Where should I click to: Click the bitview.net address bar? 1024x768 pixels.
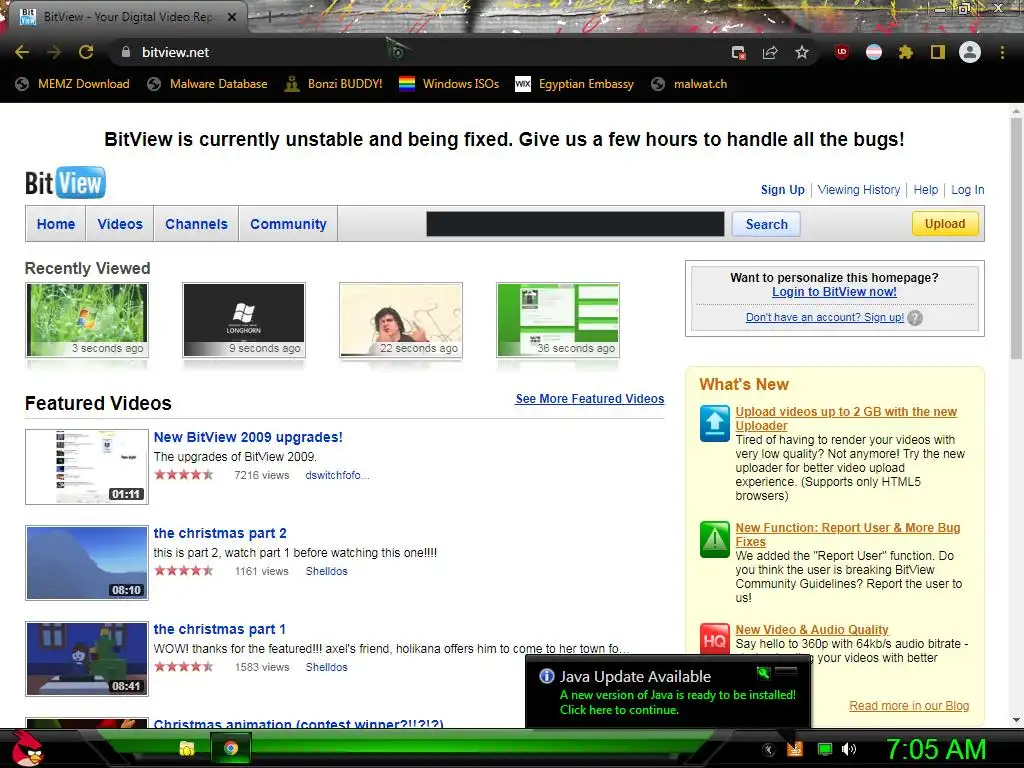click(418, 52)
